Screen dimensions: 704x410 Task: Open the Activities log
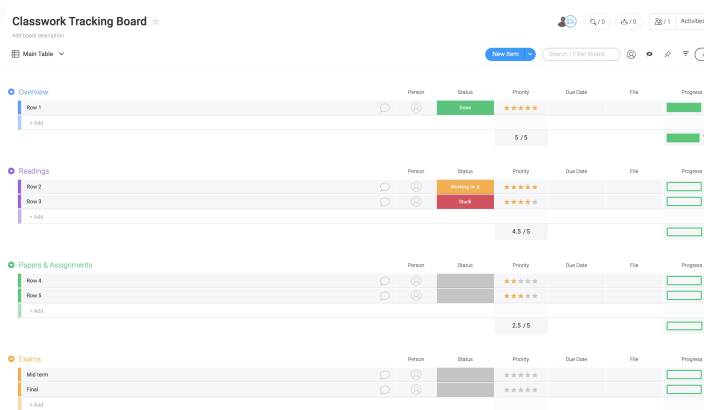tap(691, 21)
